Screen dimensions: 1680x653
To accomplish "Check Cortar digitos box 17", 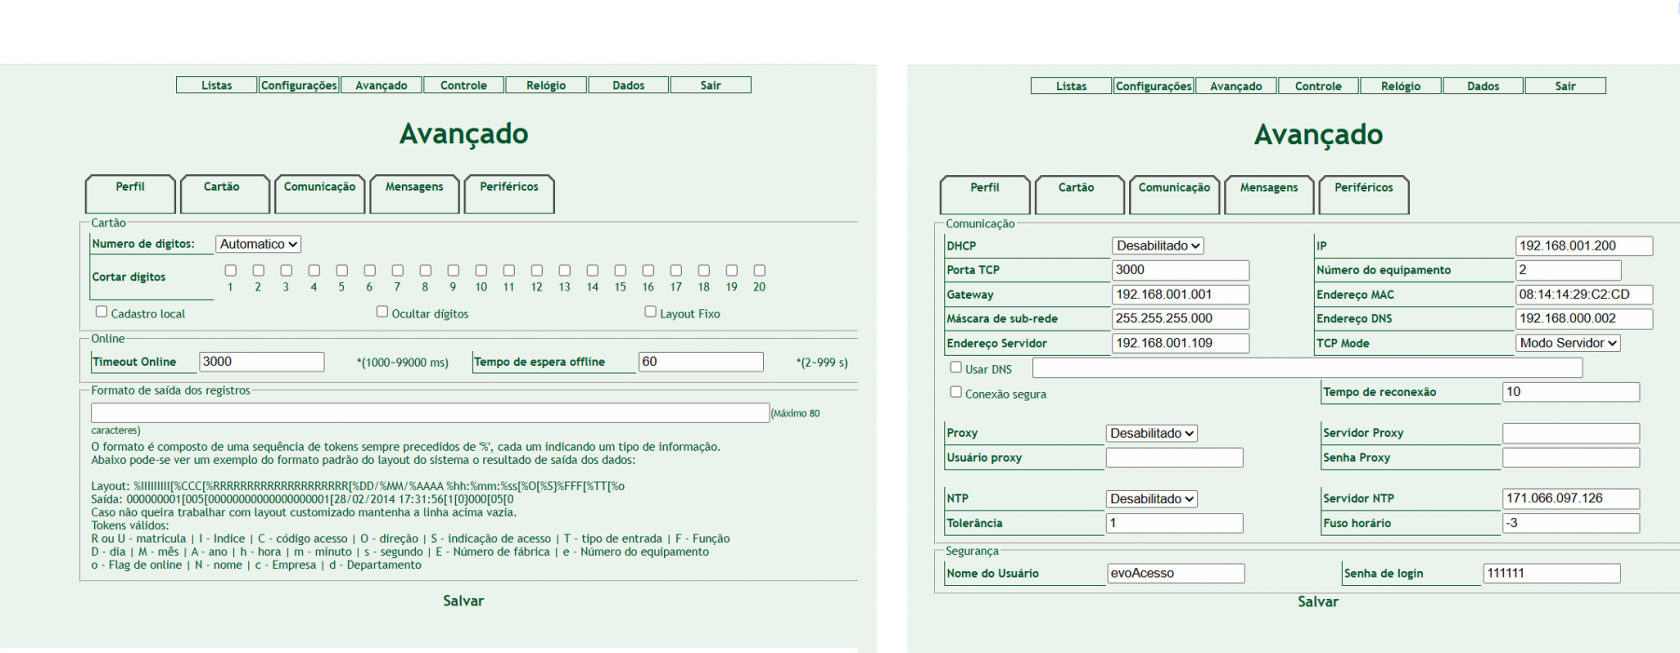I will [676, 270].
